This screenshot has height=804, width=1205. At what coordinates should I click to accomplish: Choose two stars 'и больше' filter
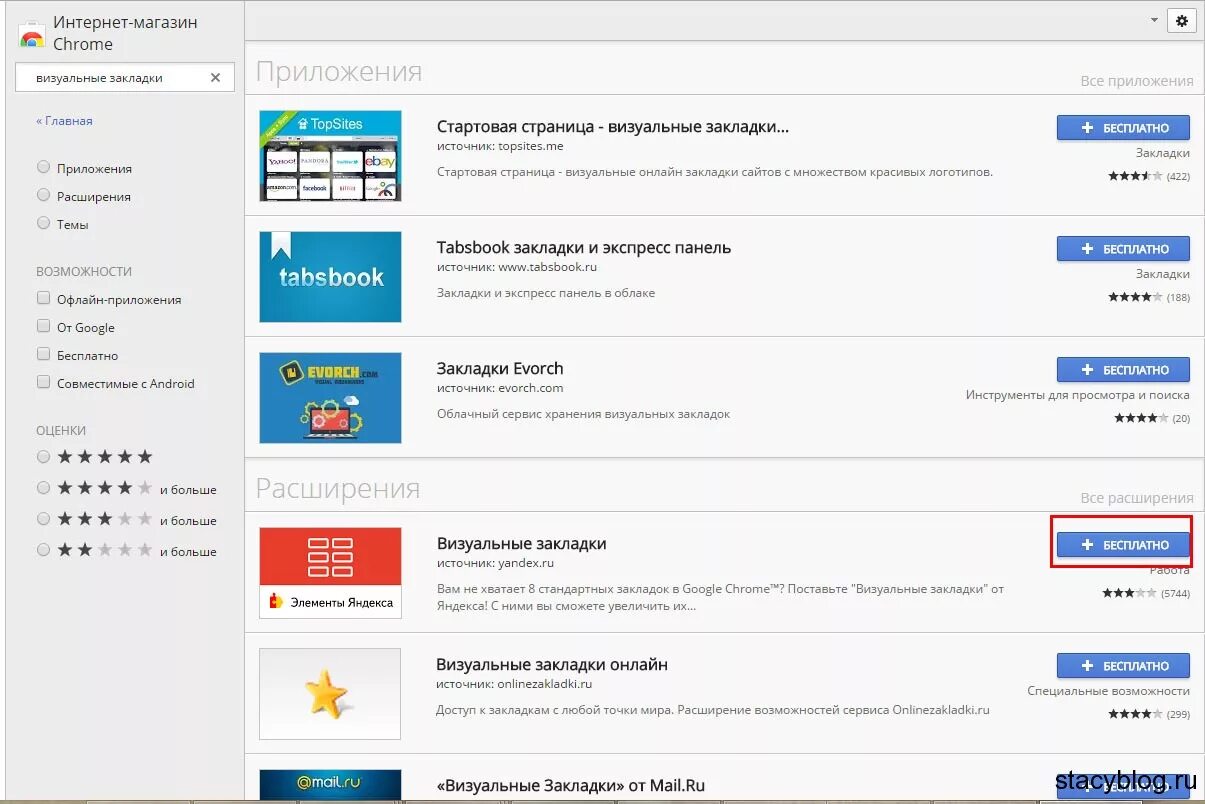click(x=43, y=551)
